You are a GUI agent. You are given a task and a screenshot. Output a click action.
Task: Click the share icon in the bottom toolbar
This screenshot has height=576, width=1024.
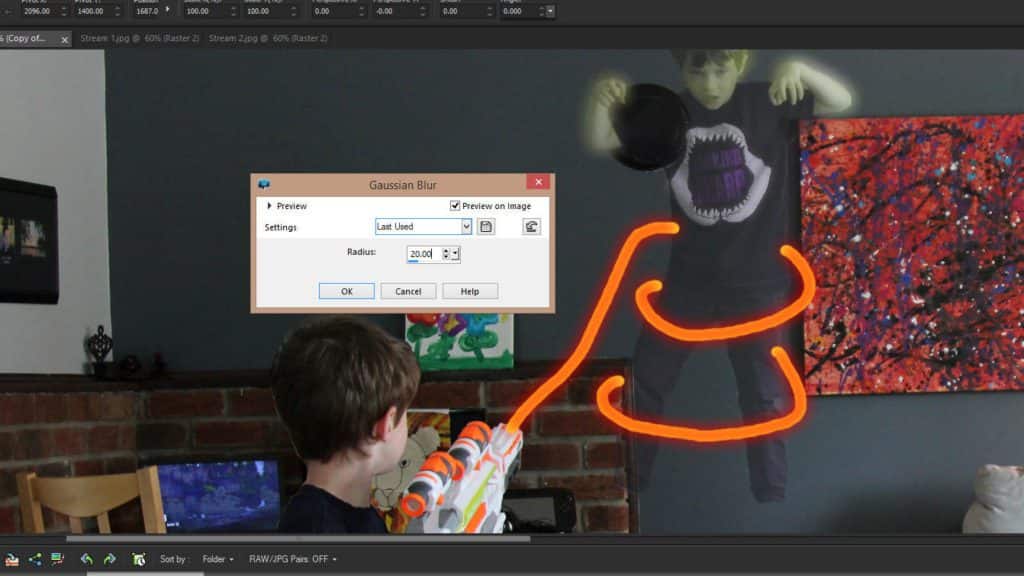click(x=35, y=559)
